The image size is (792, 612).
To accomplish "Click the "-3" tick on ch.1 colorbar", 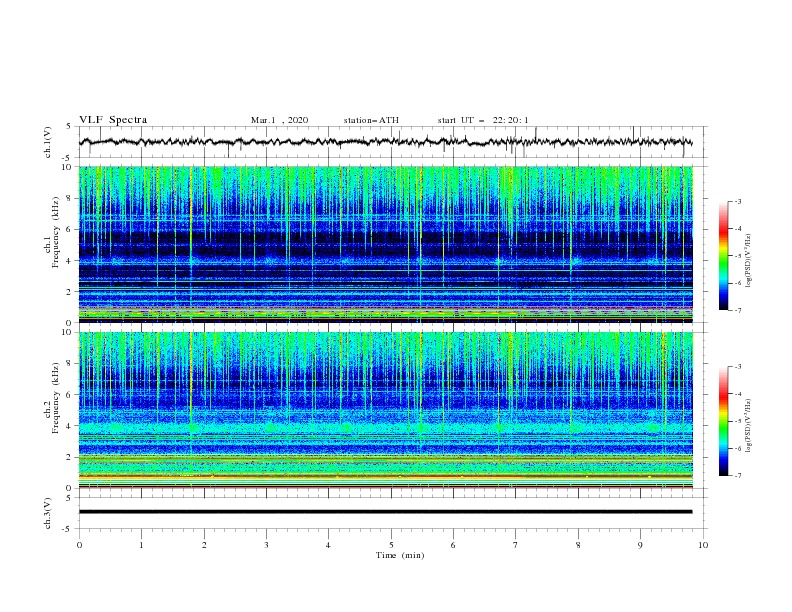I will [x=738, y=201].
